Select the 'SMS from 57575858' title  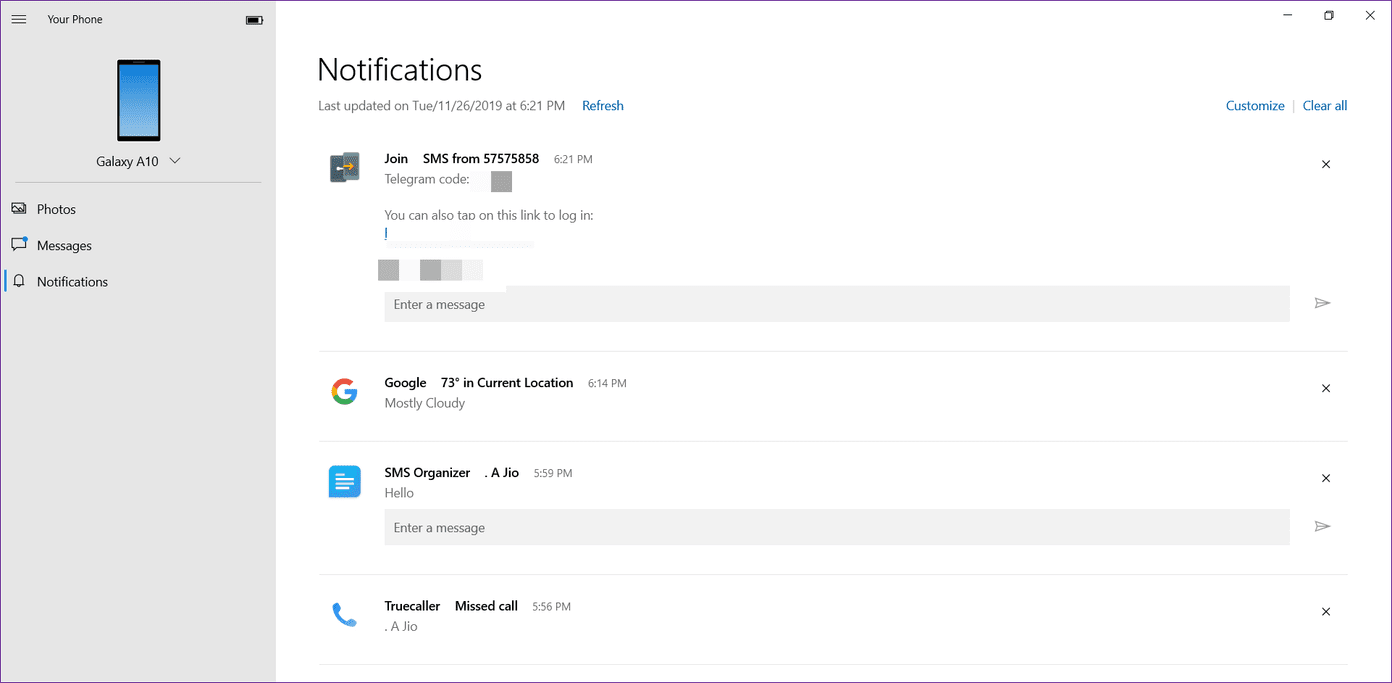(481, 159)
